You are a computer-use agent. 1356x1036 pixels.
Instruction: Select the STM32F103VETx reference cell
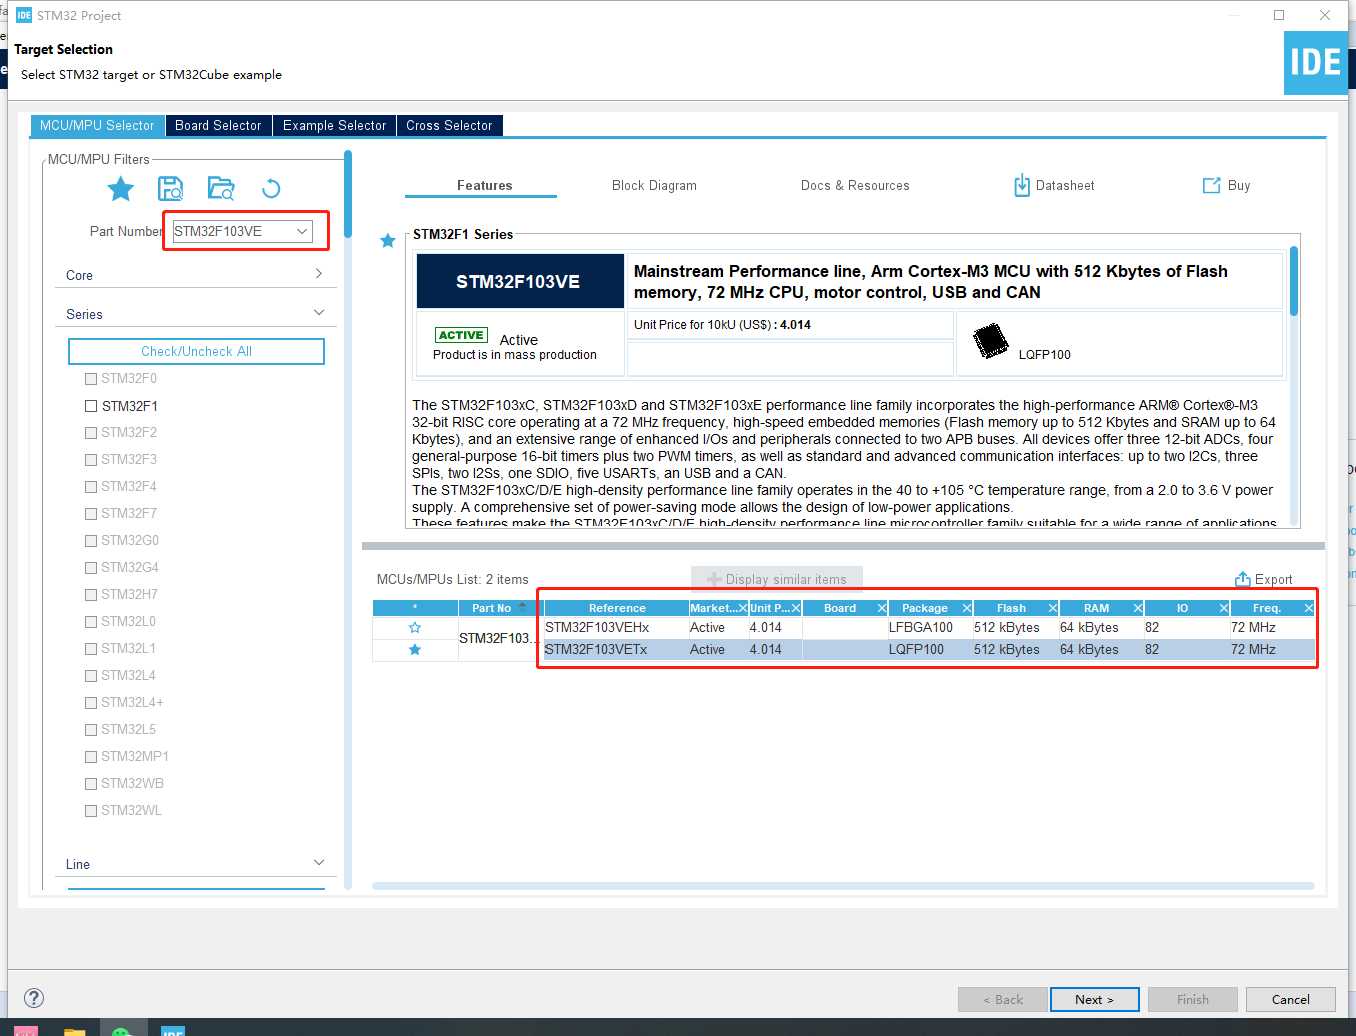point(615,650)
